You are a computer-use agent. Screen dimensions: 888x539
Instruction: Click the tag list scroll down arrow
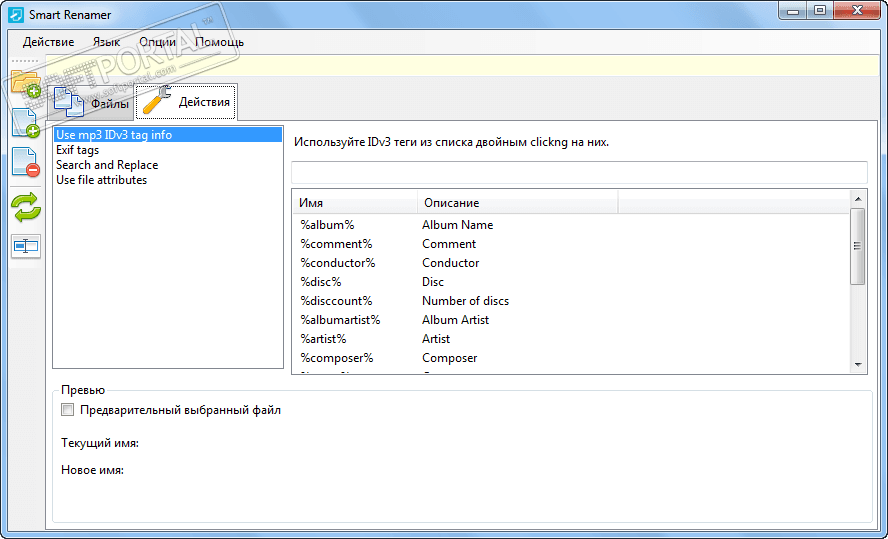(858, 365)
